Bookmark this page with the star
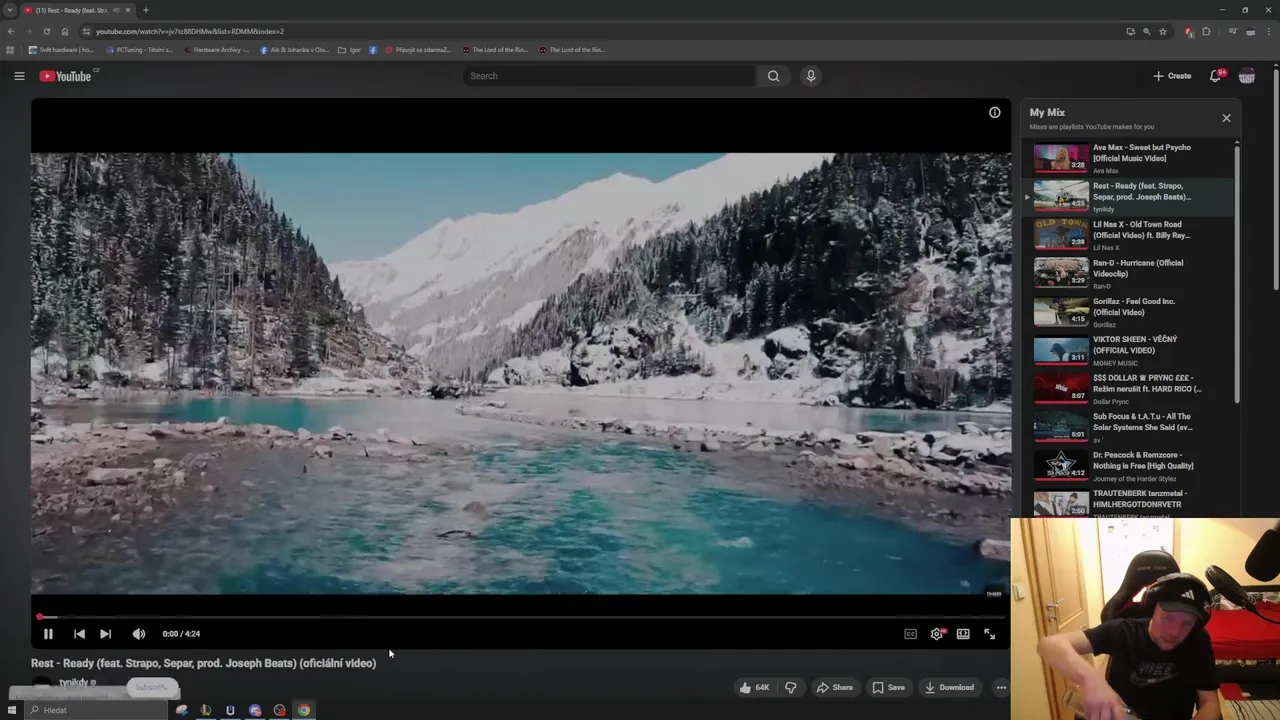This screenshot has width=1280, height=720. pyautogui.click(x=1163, y=31)
